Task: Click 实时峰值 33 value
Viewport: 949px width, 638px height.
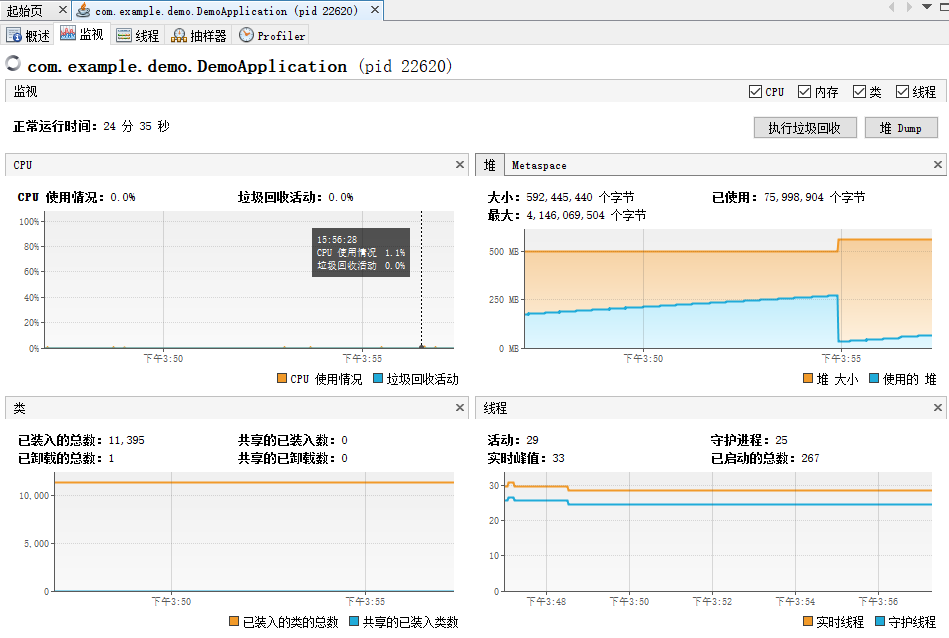Action: point(558,458)
